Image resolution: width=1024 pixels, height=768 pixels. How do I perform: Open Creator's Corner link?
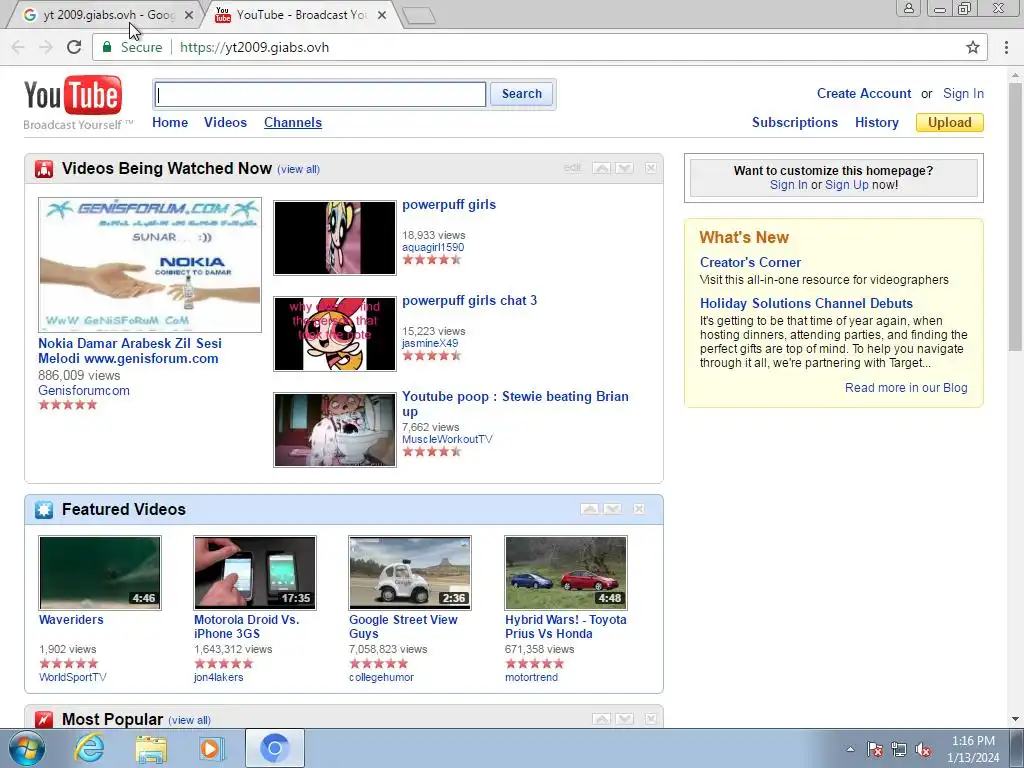coord(750,263)
